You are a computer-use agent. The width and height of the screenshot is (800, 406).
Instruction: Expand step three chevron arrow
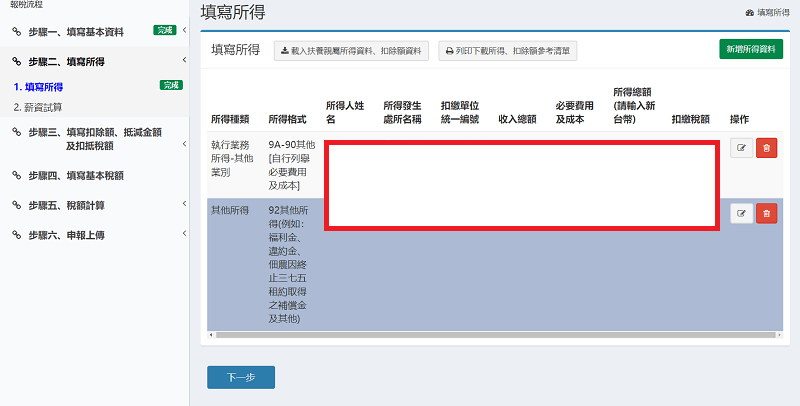point(184,144)
